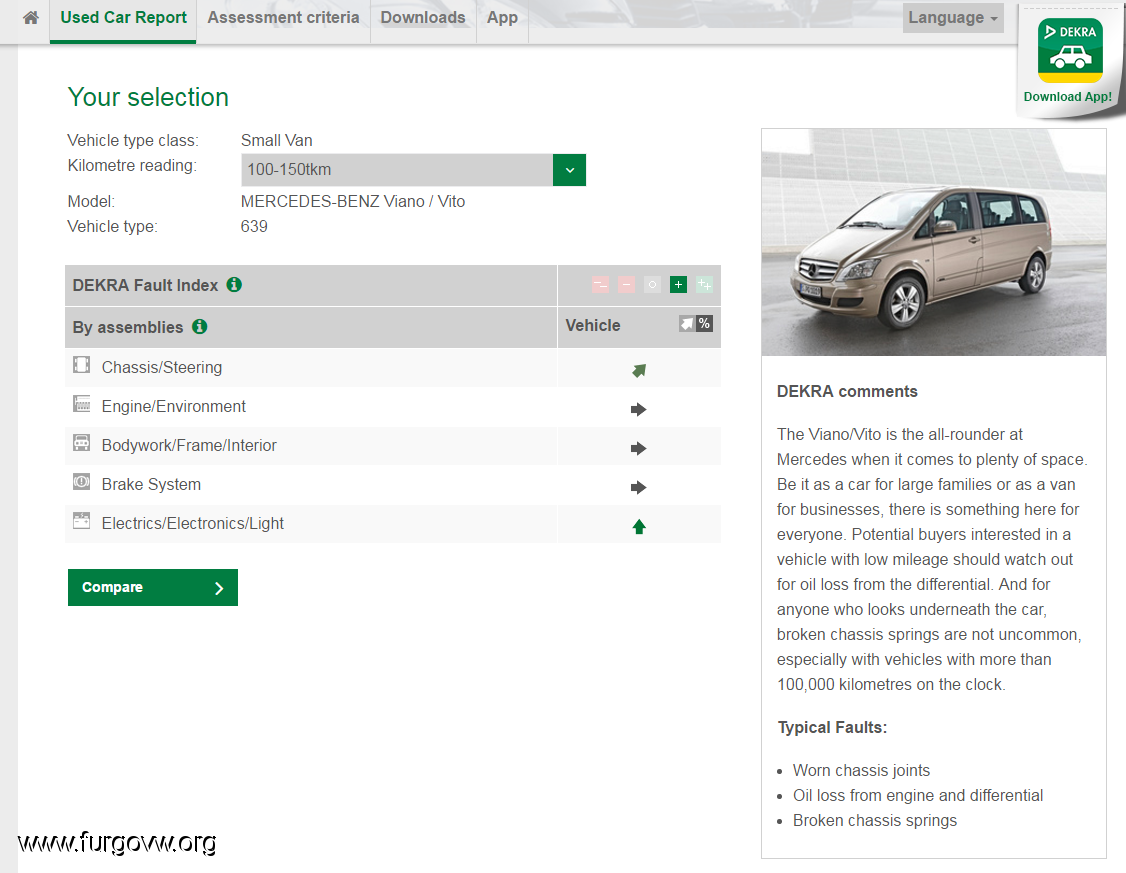Select the Brake System row label
This screenshot has height=873, width=1126.
point(151,485)
